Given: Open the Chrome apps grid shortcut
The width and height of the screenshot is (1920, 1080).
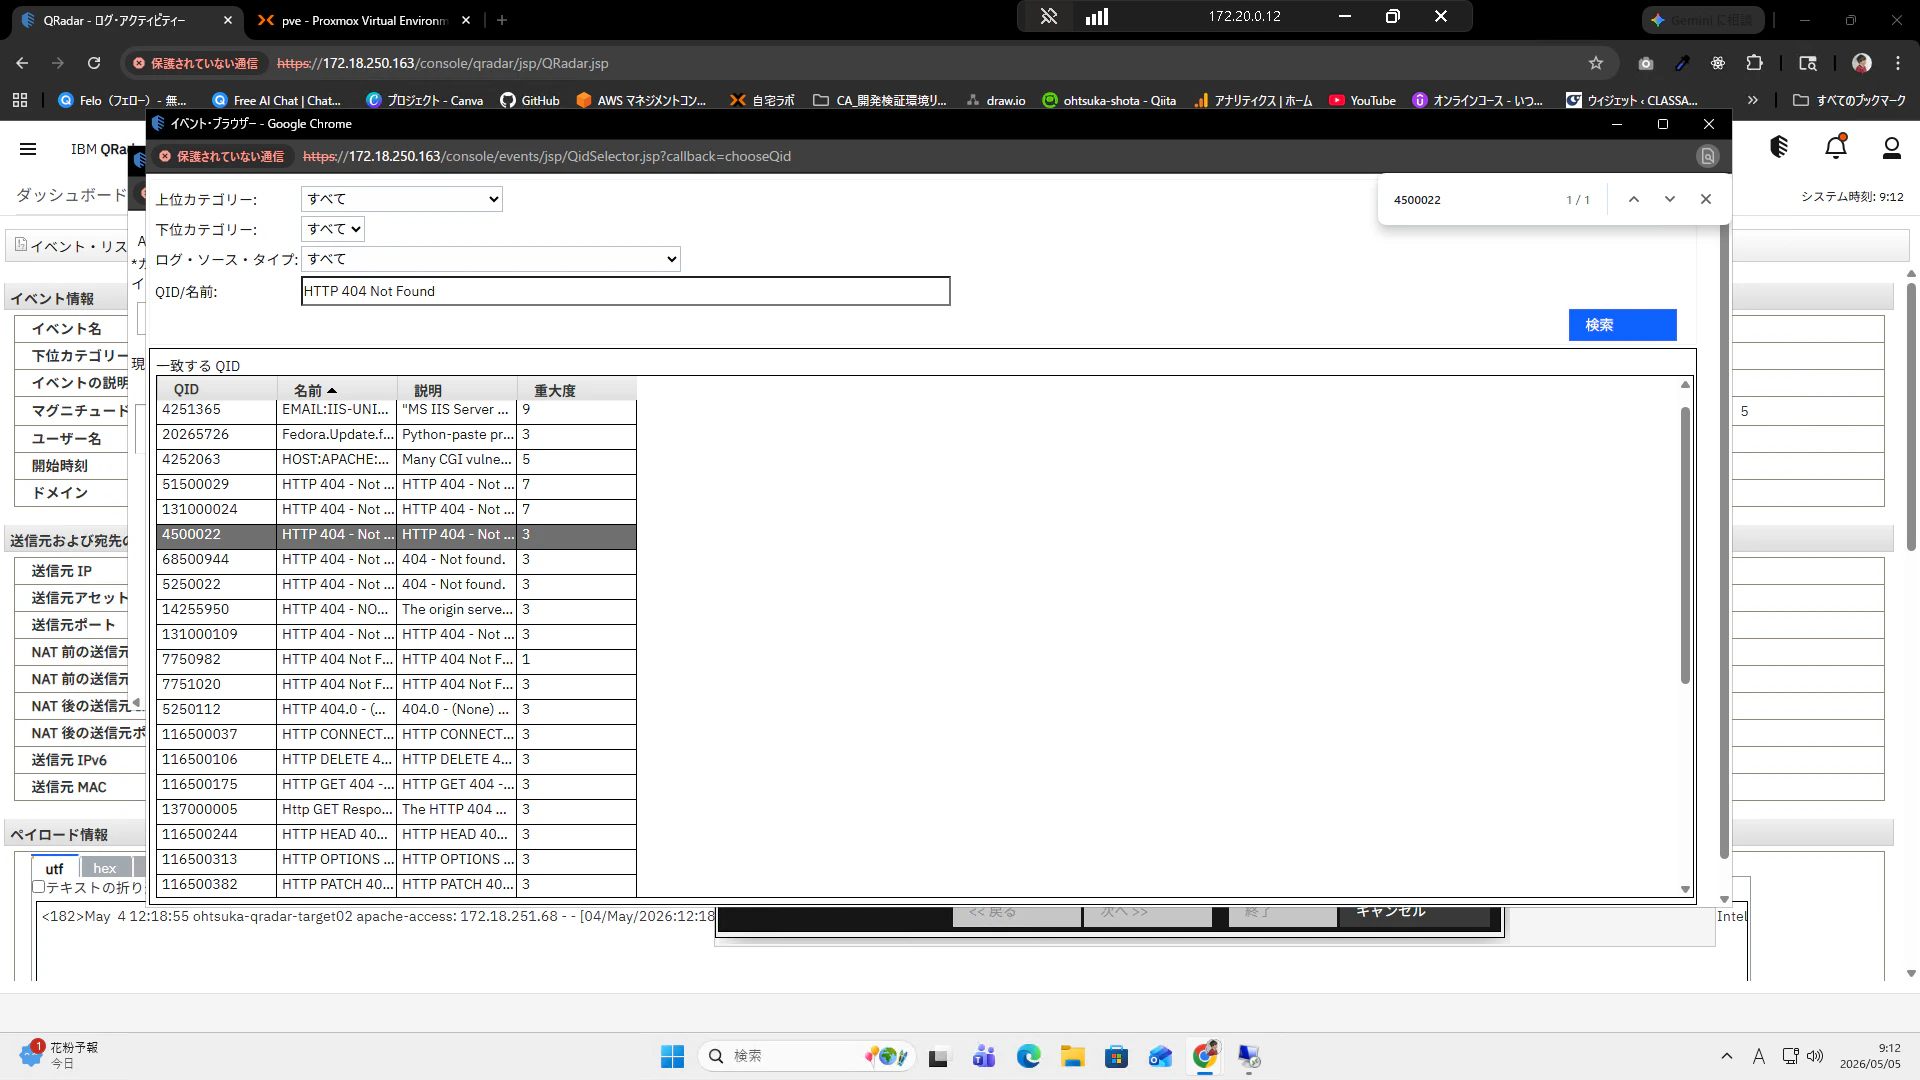Looking at the screenshot, I should point(20,100).
